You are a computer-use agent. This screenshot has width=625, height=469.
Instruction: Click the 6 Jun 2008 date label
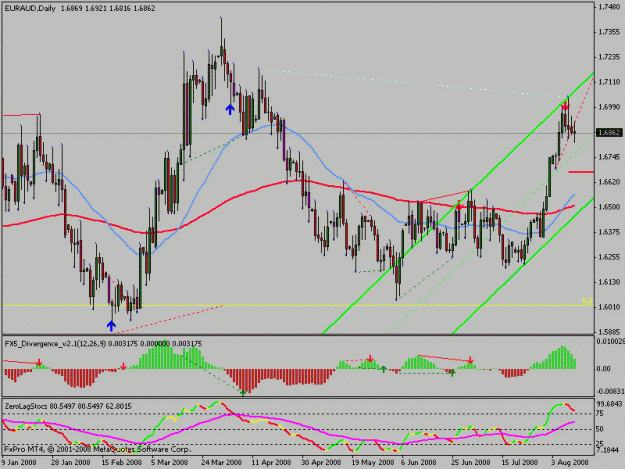tap(419, 463)
